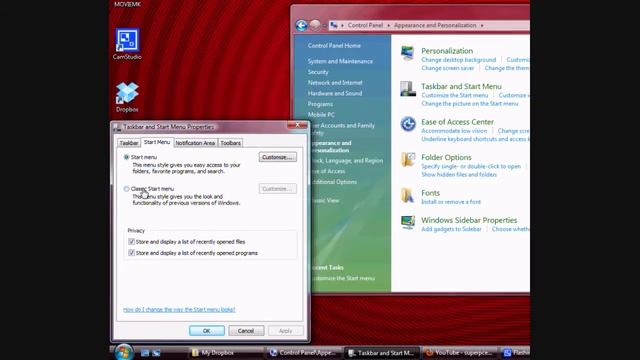
Task: Click Change the picture on the Start menu
Action: 470,104
